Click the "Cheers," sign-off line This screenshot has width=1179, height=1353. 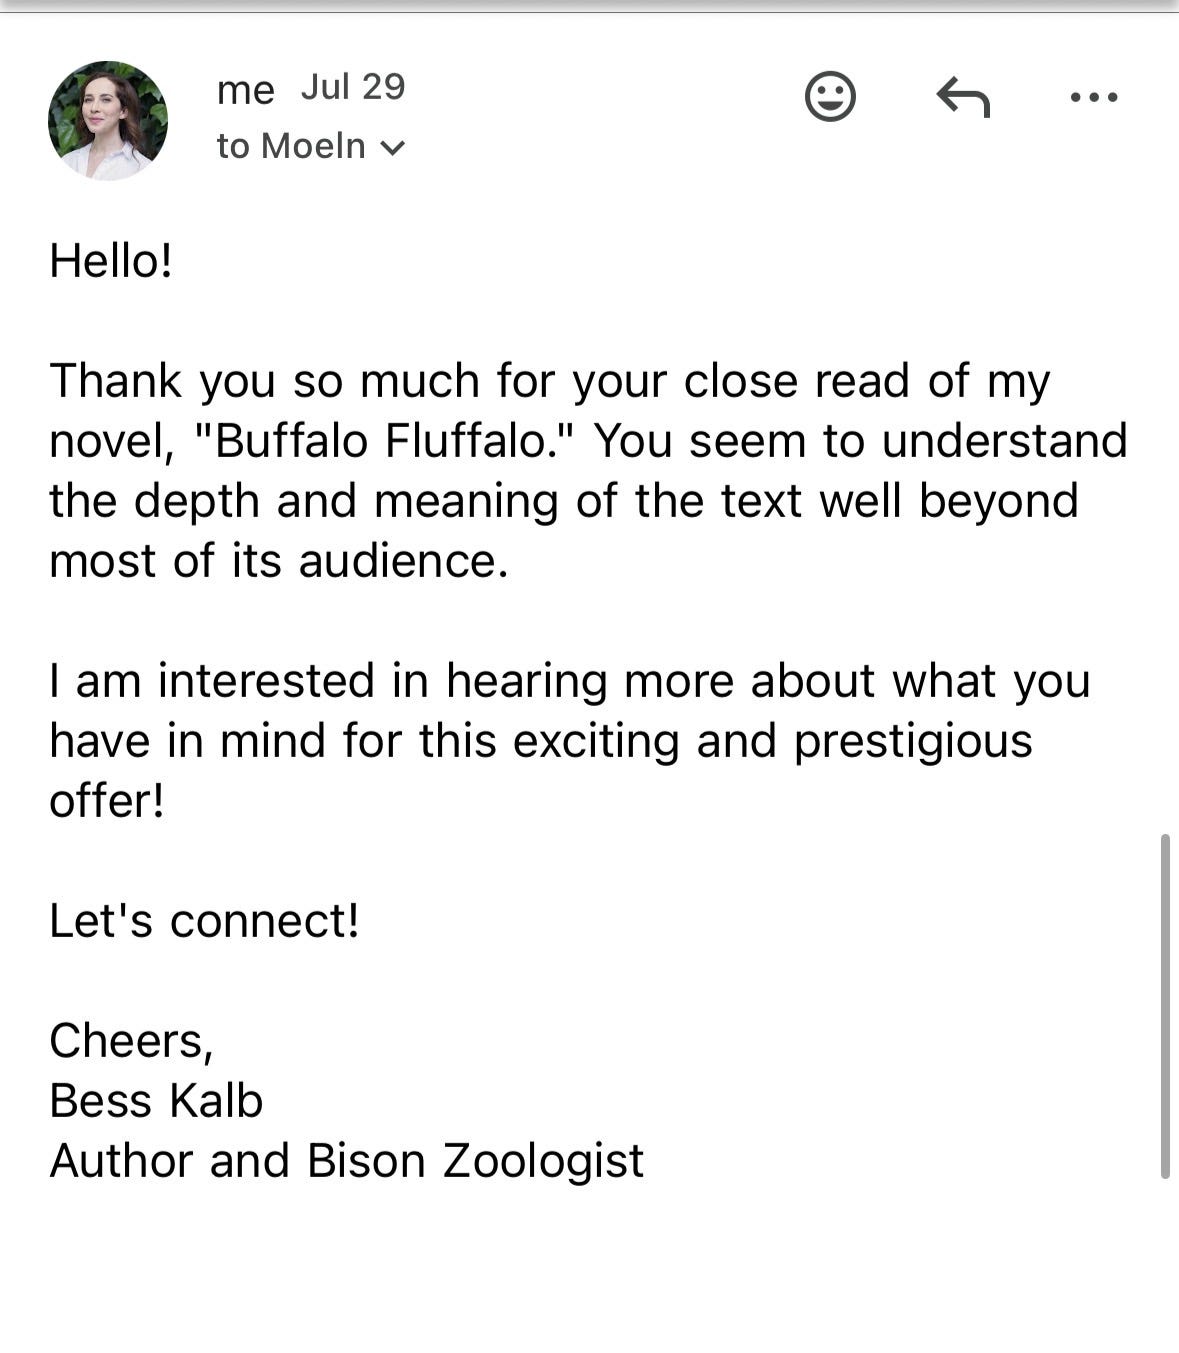(x=131, y=1041)
